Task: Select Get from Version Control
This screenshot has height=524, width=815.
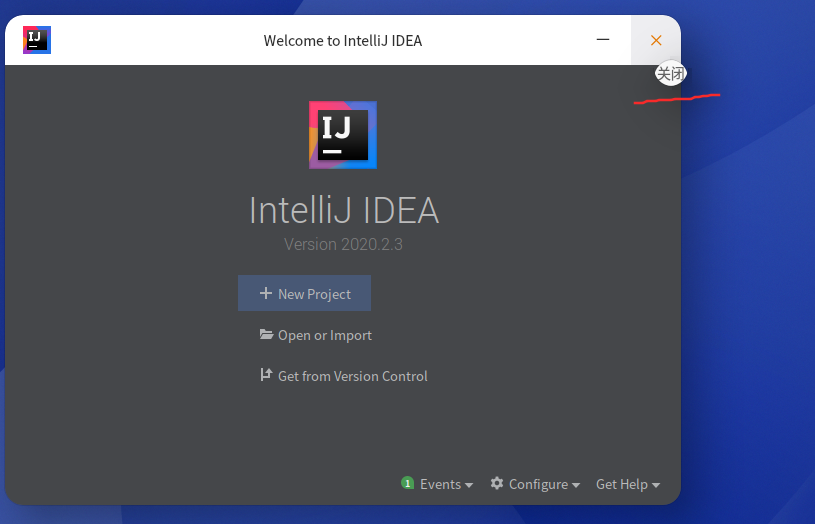Action: coord(353,376)
